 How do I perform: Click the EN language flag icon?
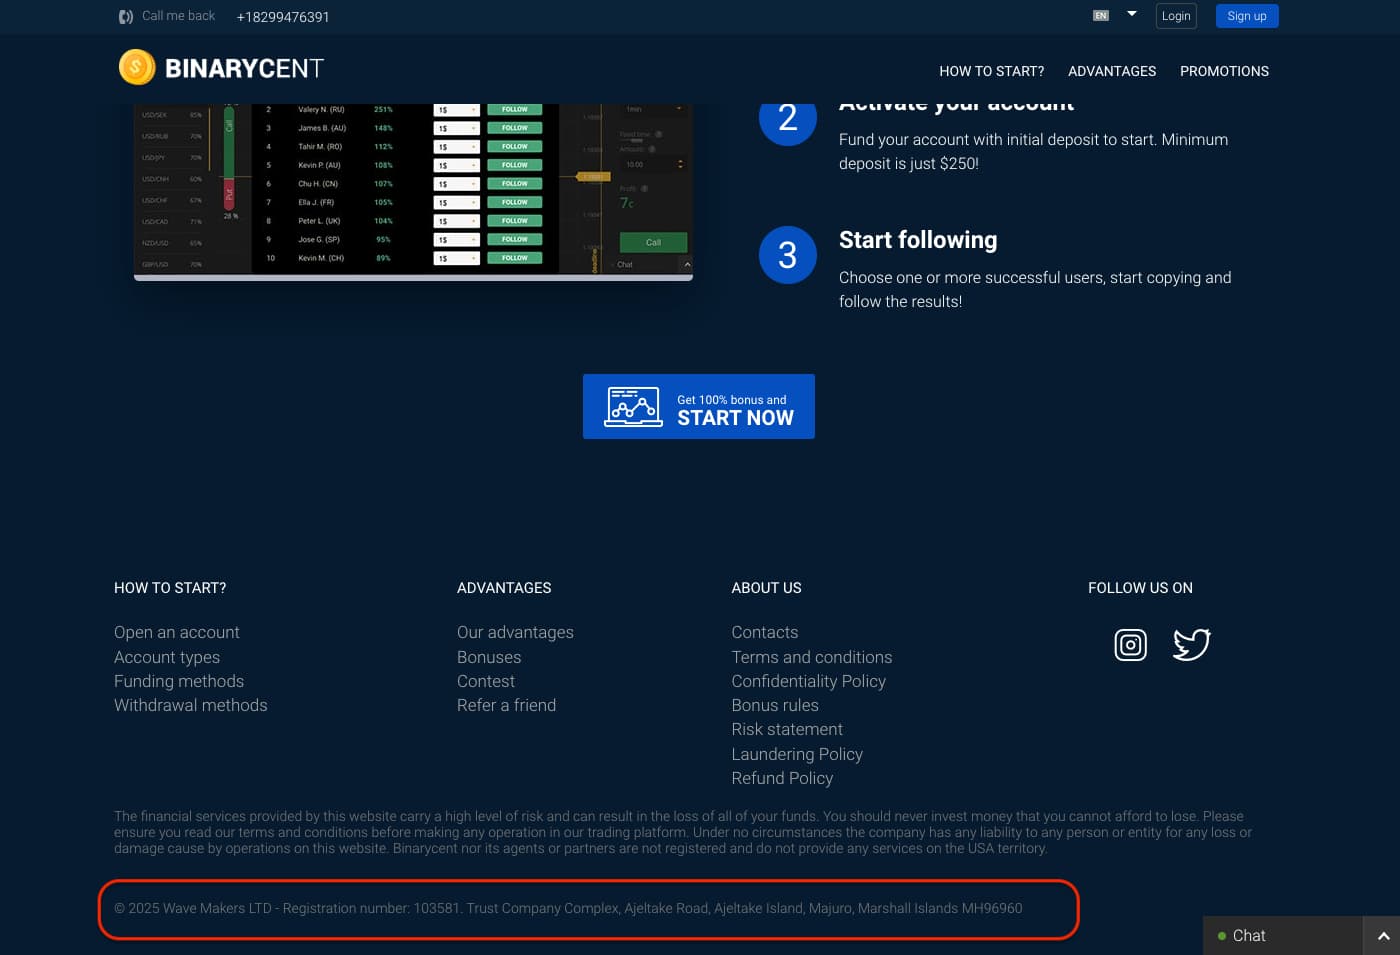tap(1101, 15)
